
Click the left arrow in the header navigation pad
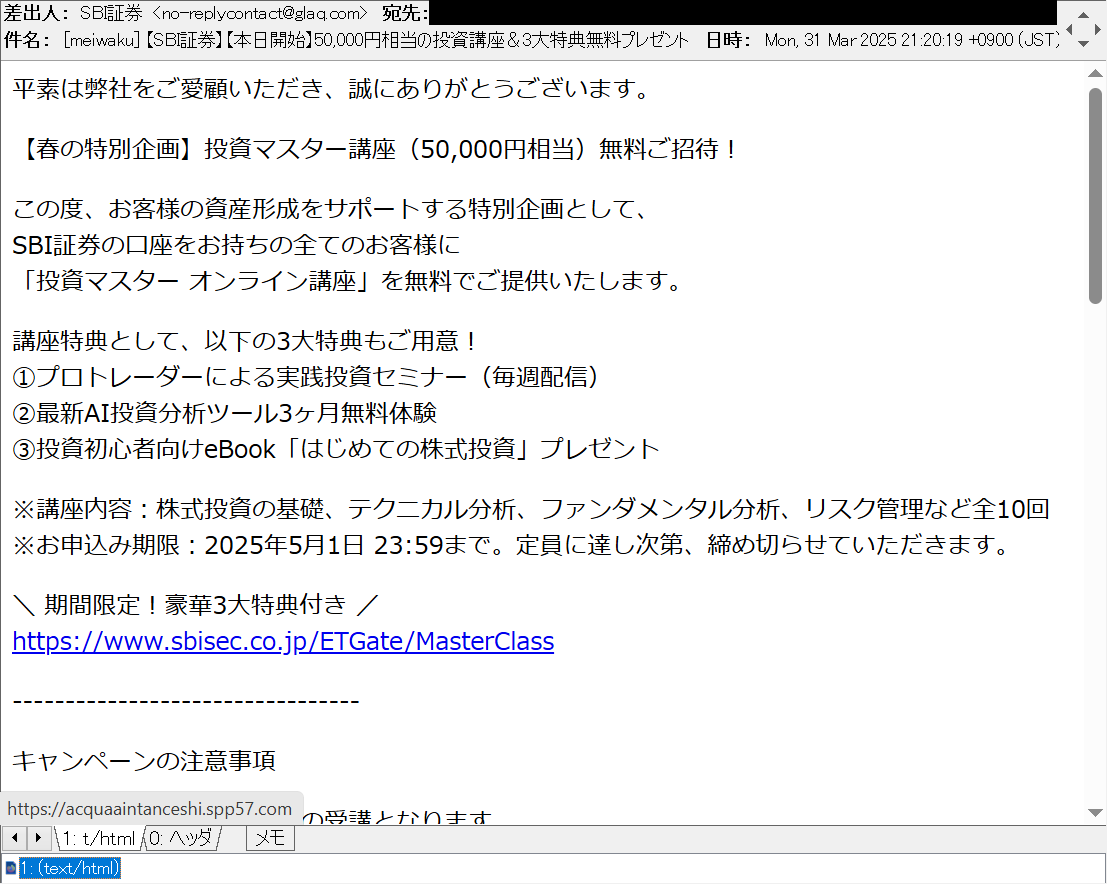(1068, 29)
